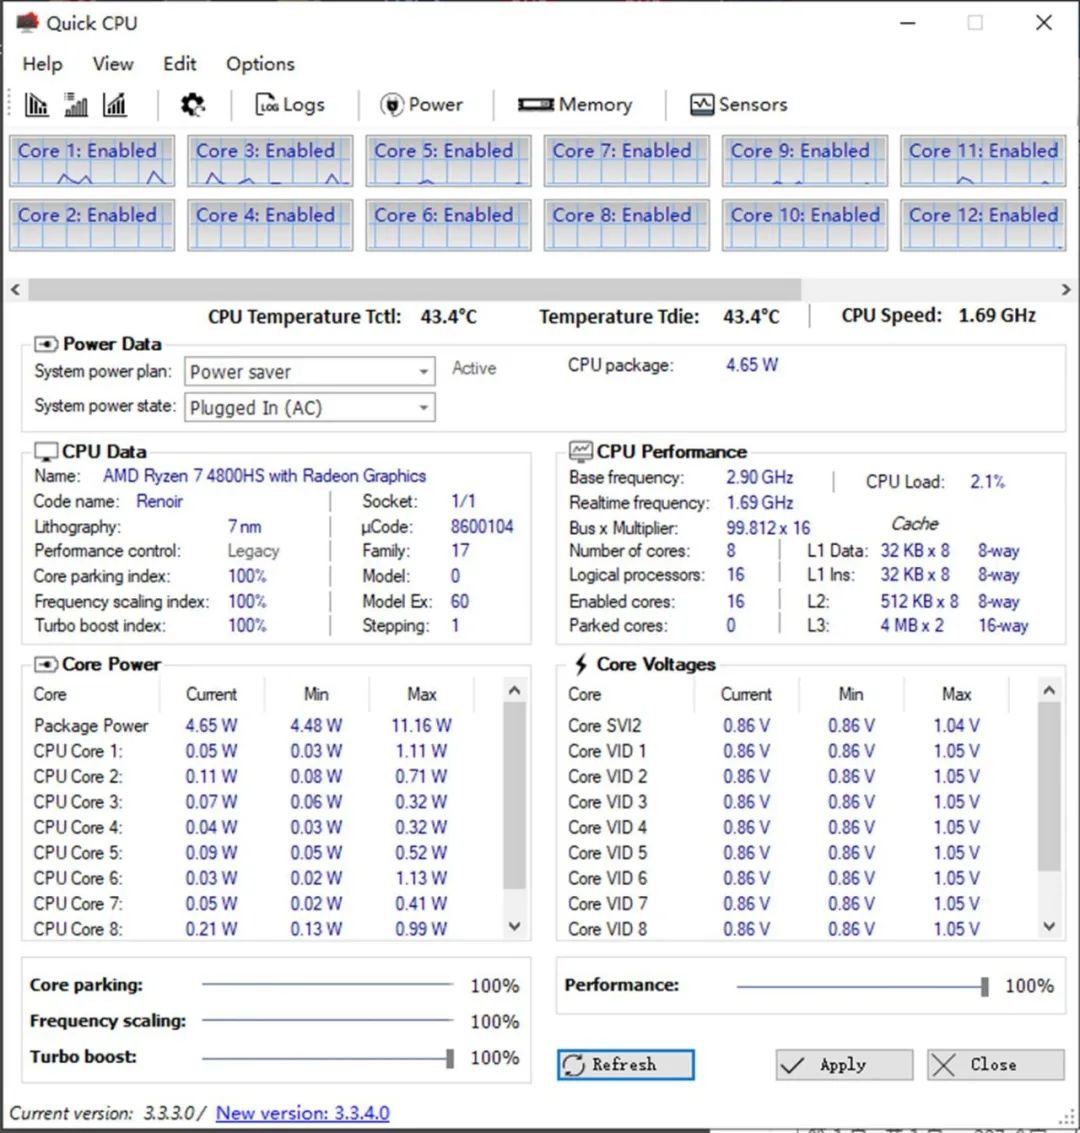
Task: Toggle the Core 10: Enabled graph
Action: coord(805,225)
